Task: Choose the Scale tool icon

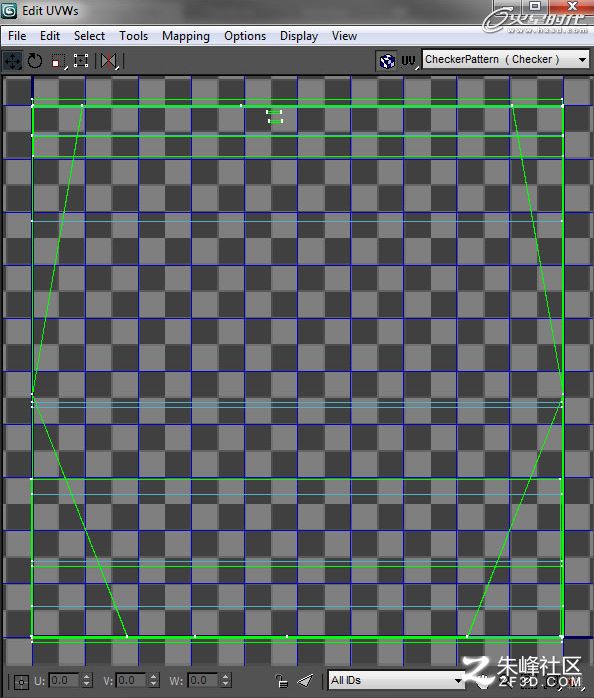Action: [58, 61]
